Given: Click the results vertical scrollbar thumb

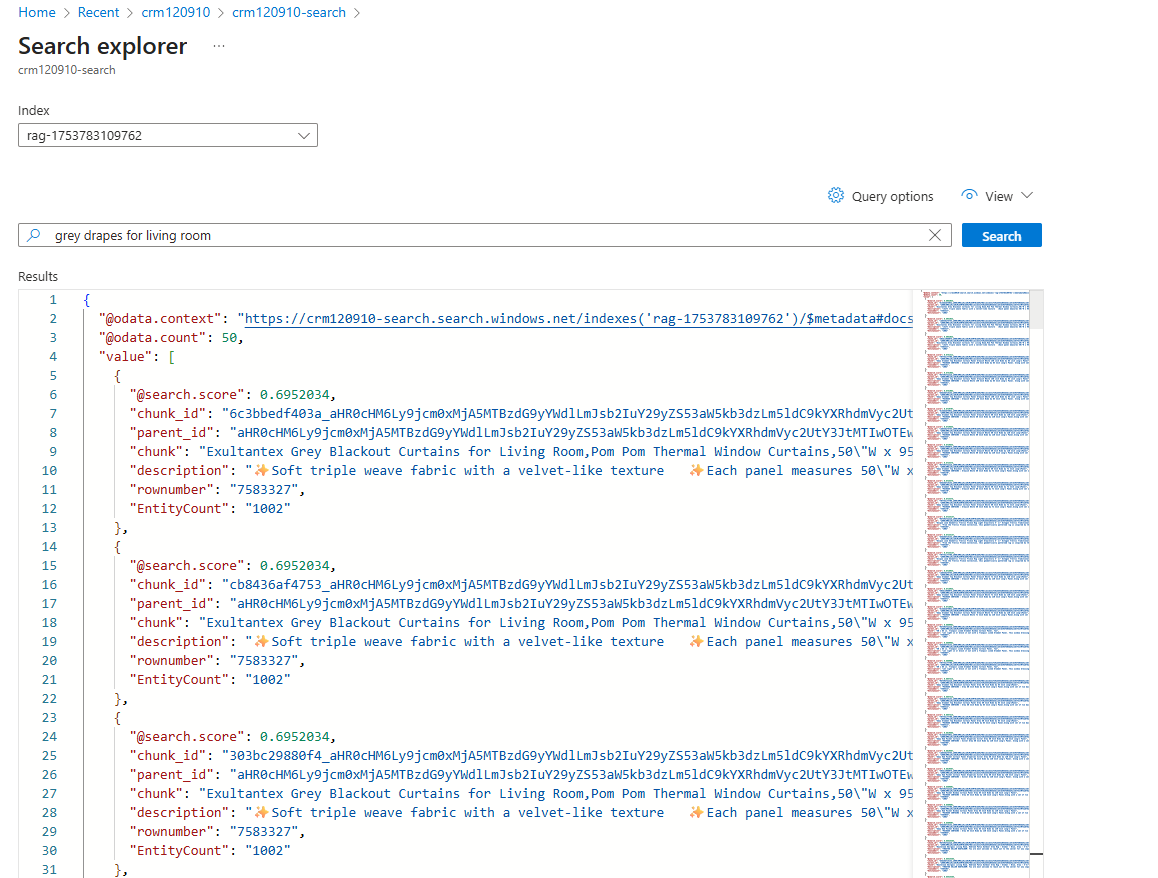Looking at the screenshot, I should 1036,309.
